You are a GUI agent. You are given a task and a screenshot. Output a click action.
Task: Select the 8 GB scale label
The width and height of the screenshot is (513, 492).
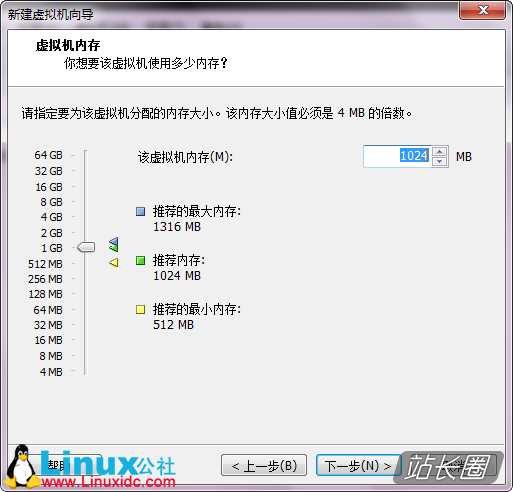click(51, 202)
